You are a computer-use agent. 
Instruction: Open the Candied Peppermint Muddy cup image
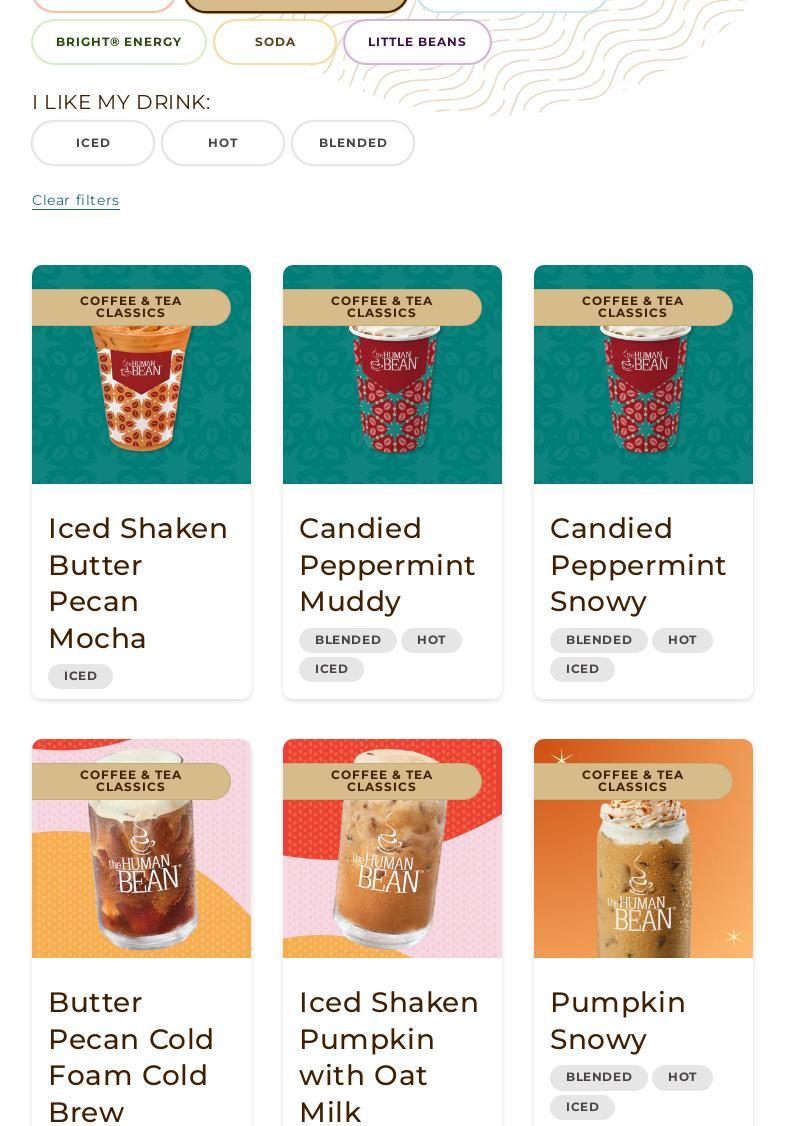click(x=392, y=374)
